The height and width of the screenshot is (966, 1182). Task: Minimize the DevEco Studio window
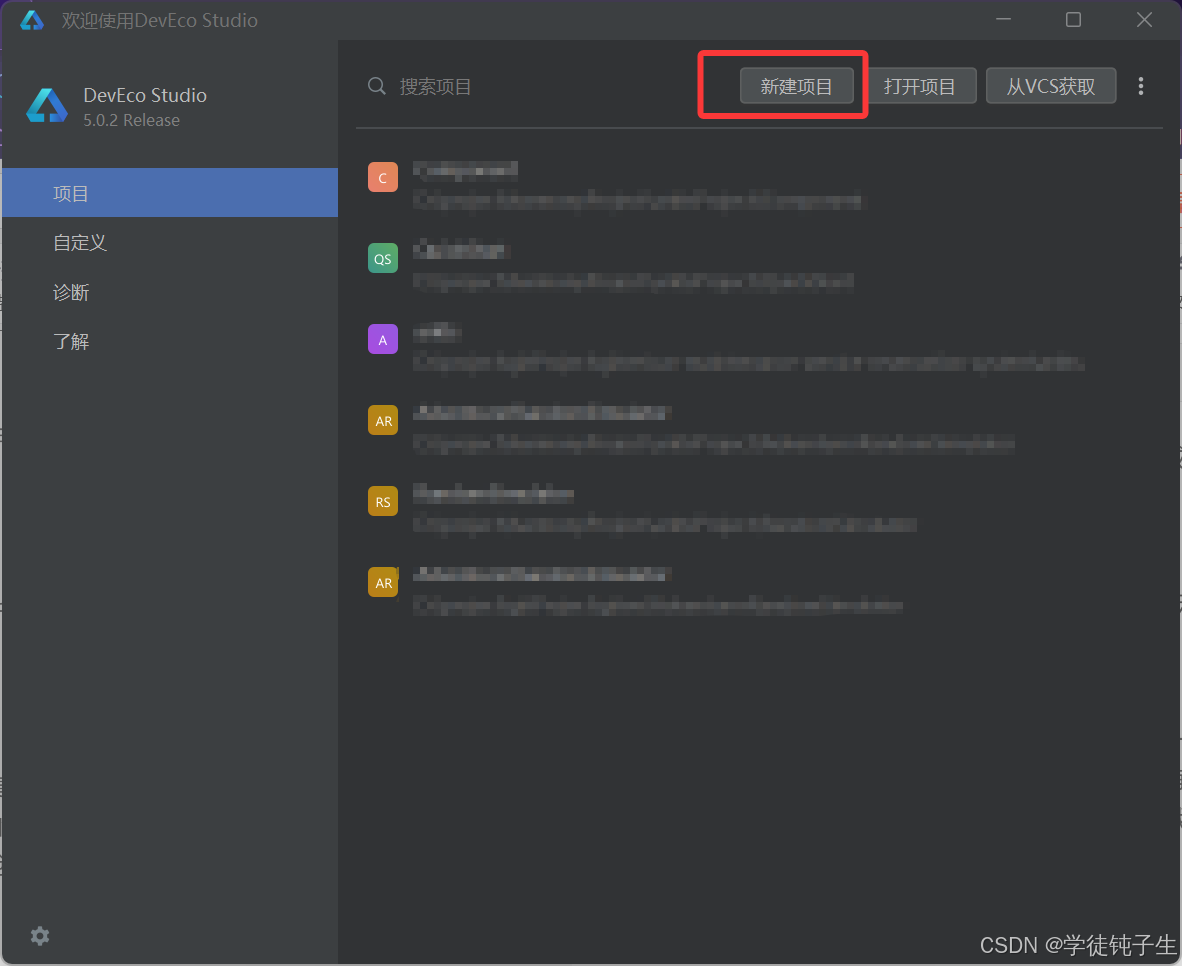point(1003,20)
